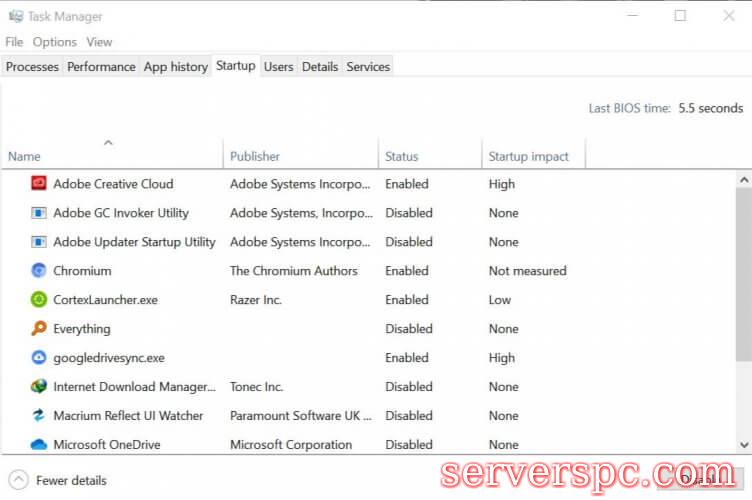Switch to the Services tab
The width and height of the screenshot is (752, 500).
click(368, 67)
